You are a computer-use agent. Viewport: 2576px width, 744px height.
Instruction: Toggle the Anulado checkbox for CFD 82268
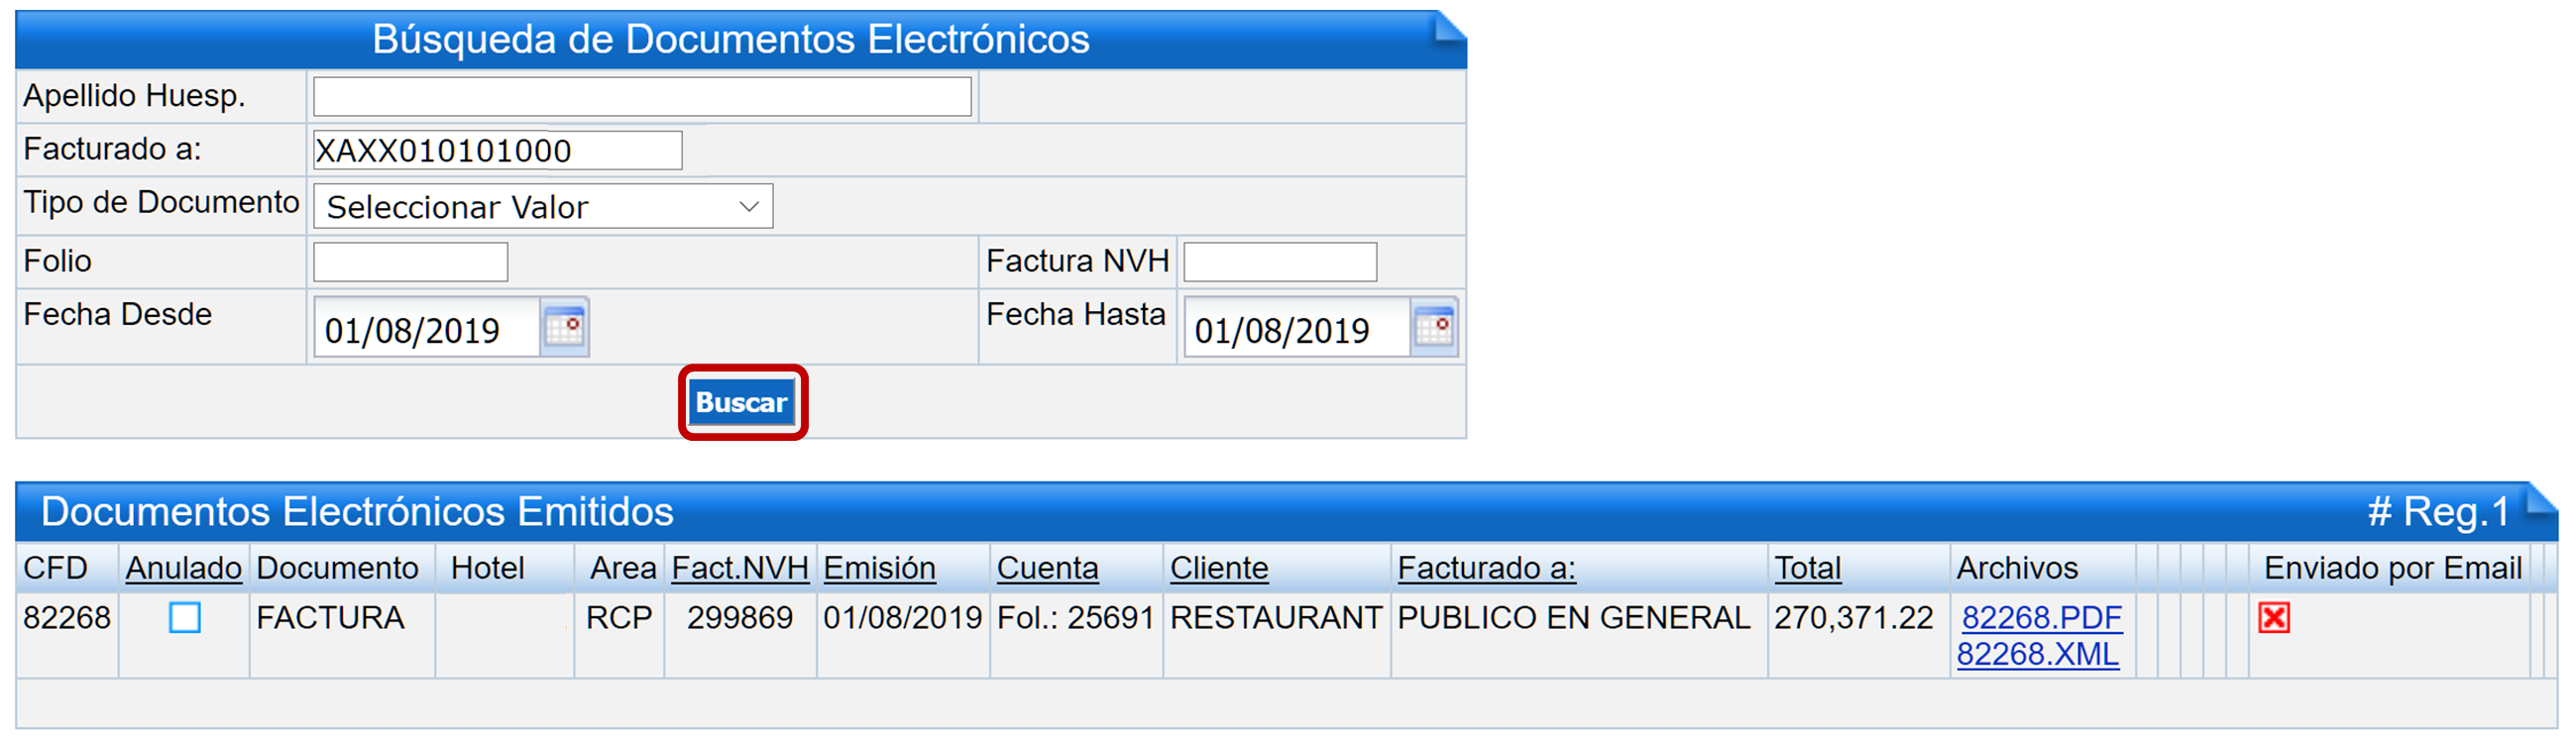click(x=185, y=618)
